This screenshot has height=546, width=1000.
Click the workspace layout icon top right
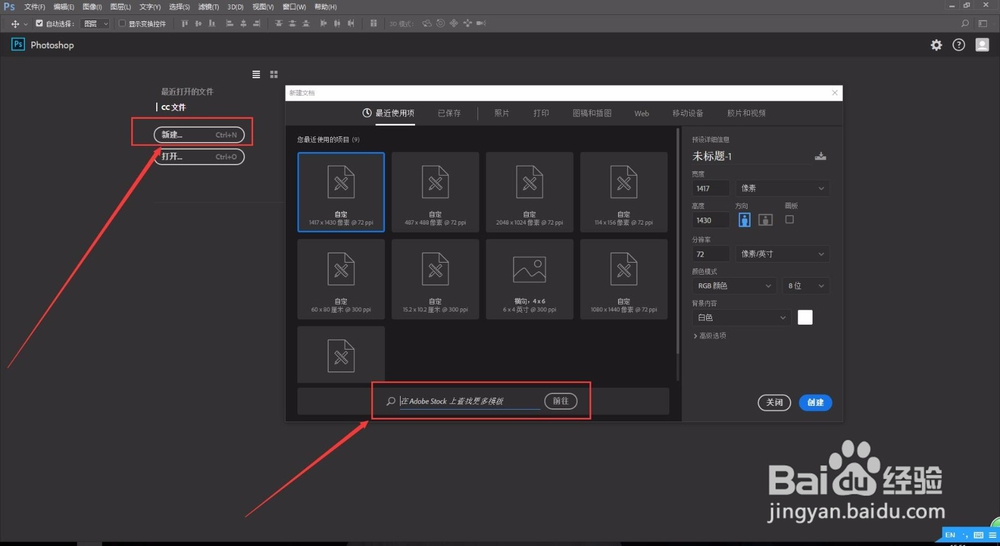click(983, 24)
